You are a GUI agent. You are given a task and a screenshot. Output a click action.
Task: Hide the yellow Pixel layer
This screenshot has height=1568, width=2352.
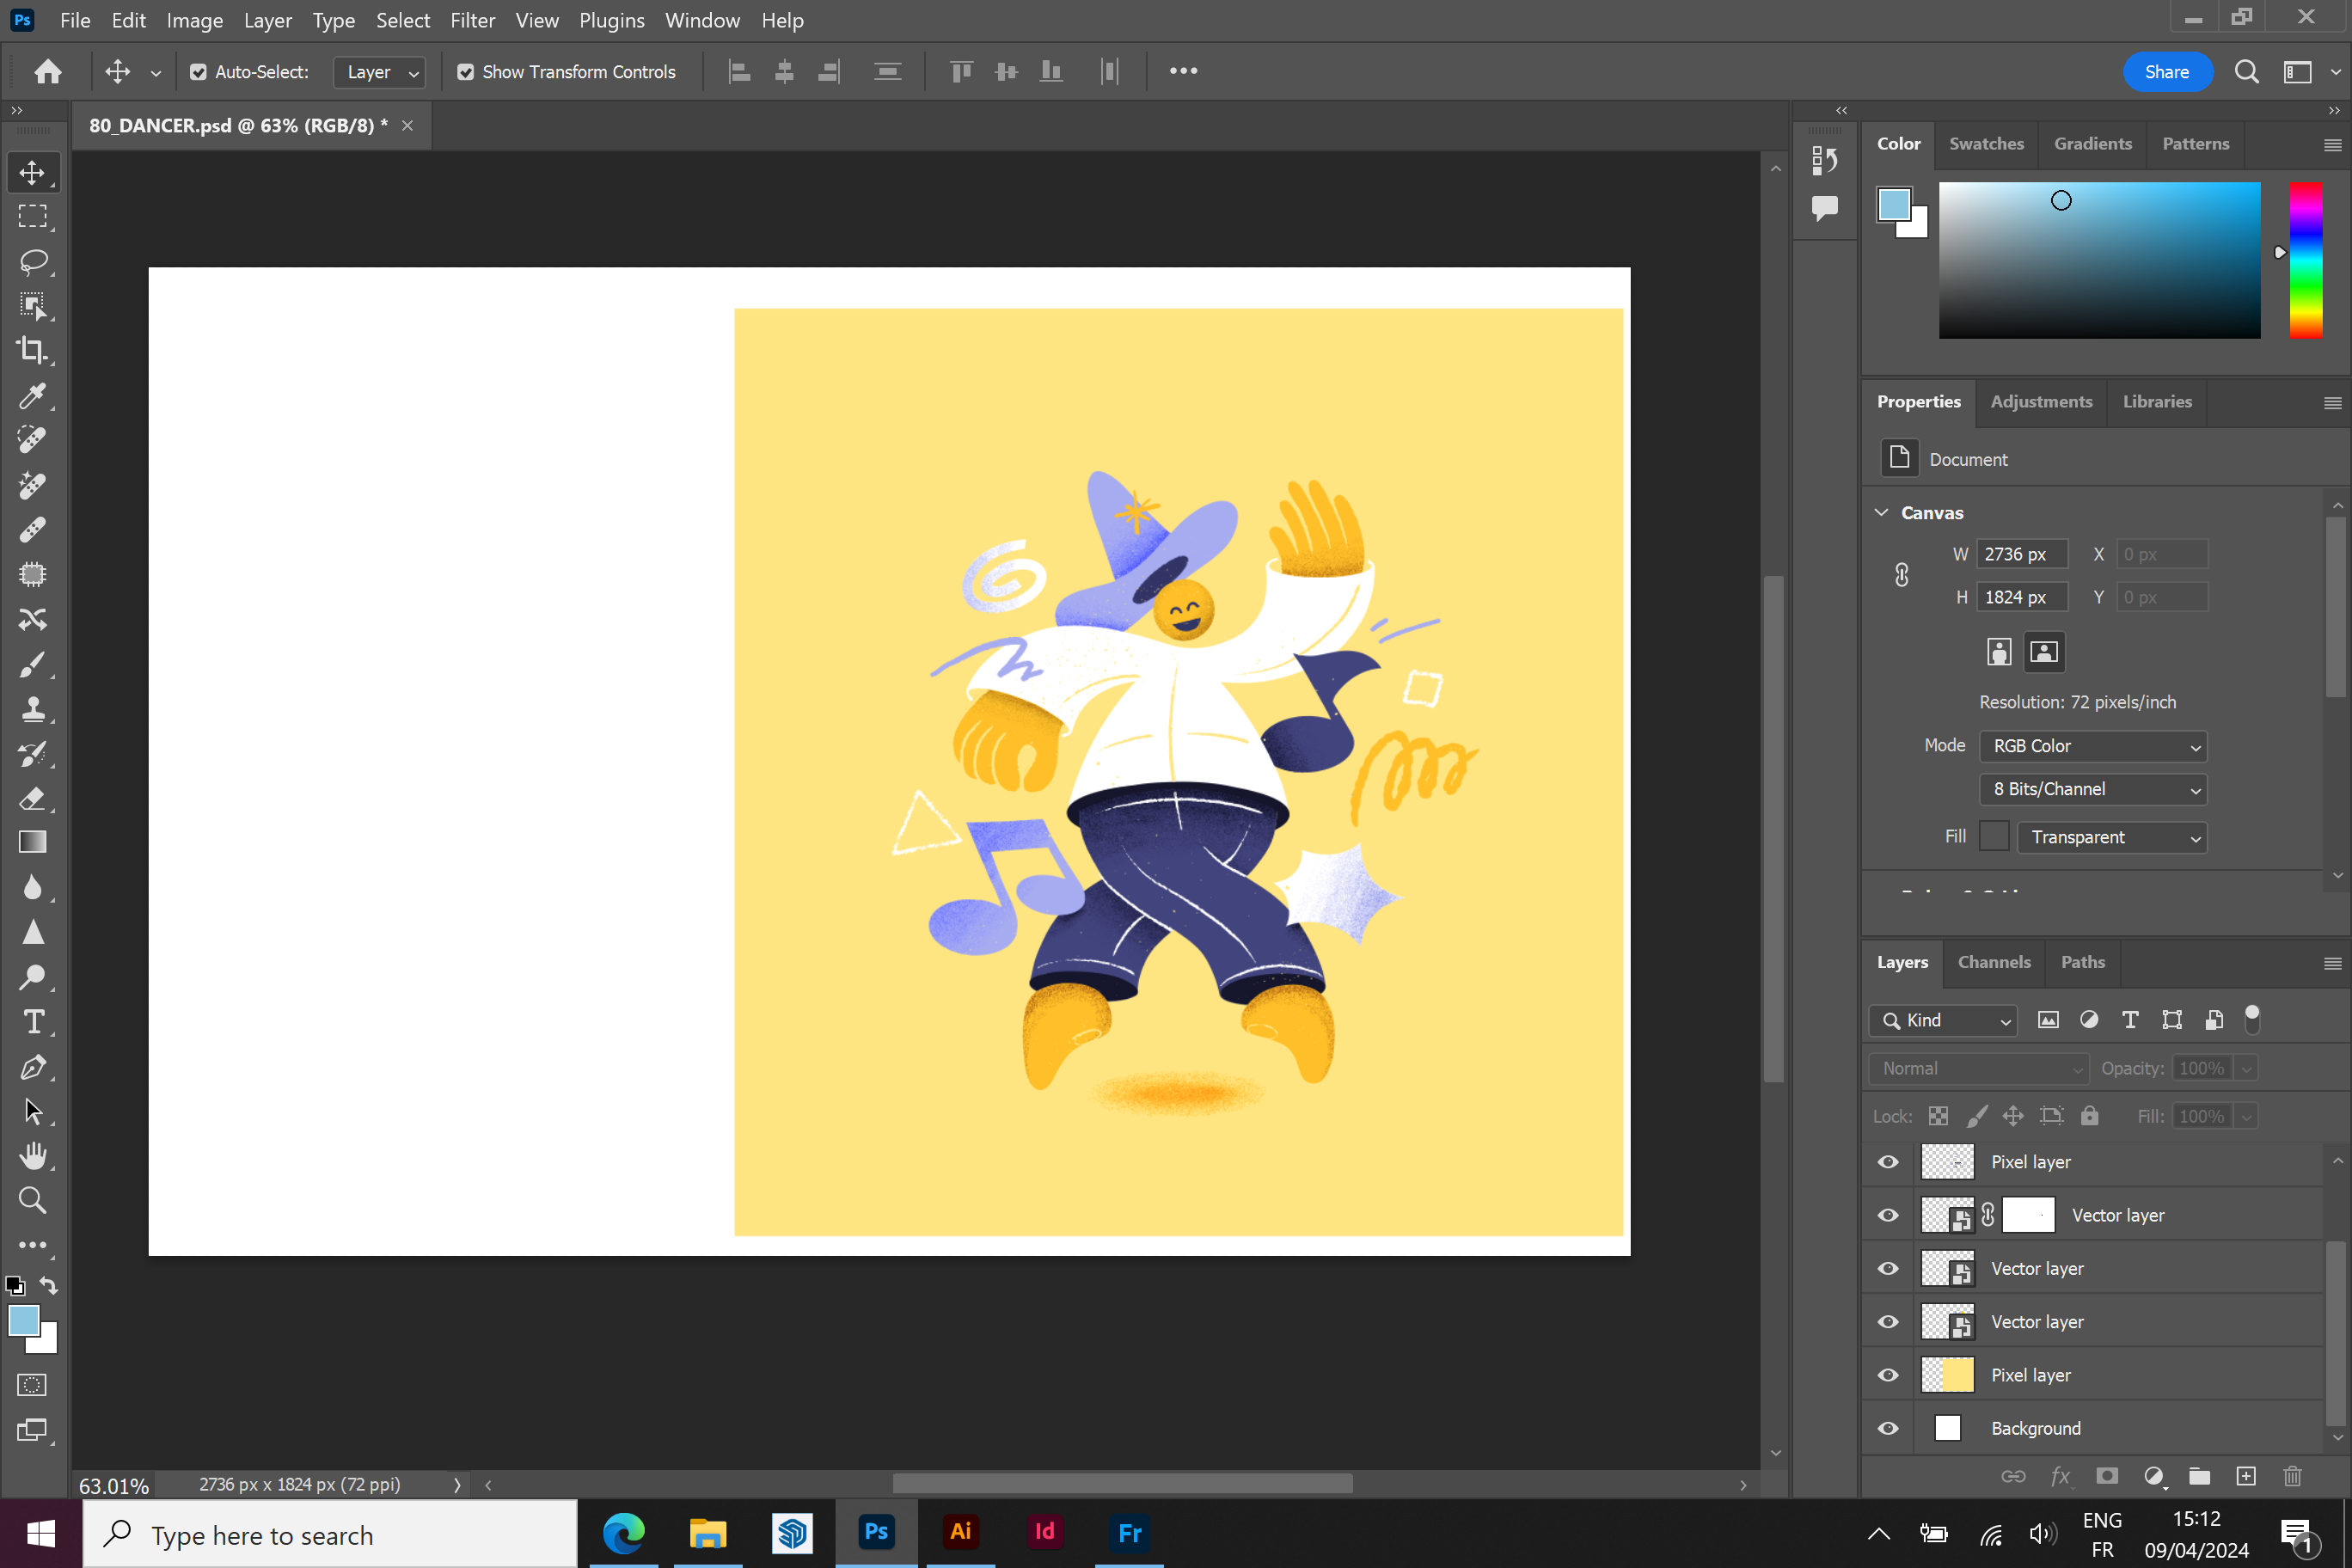1888,1375
